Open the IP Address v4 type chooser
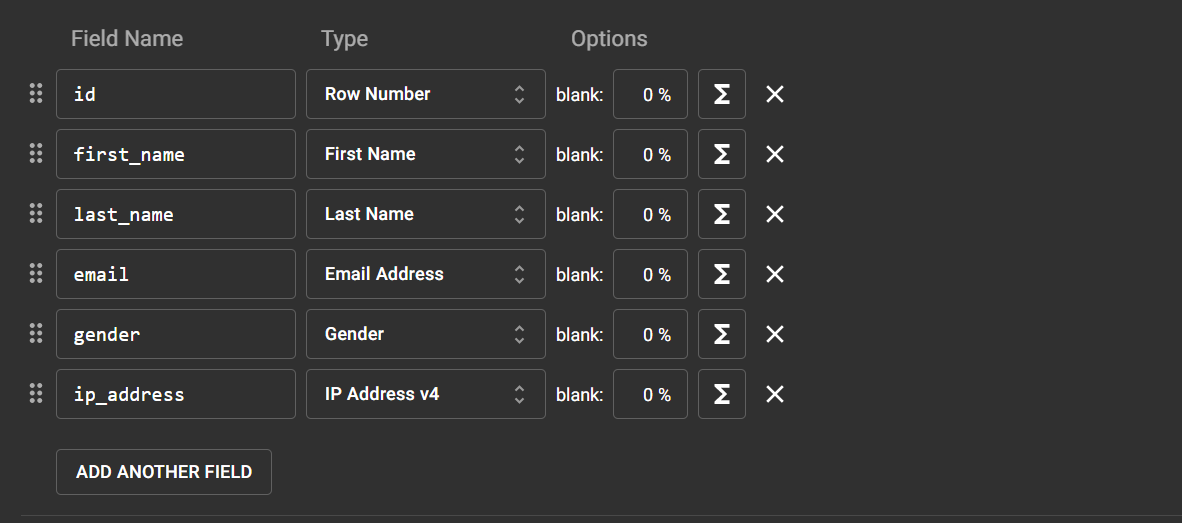Image resolution: width=1182 pixels, height=523 pixels. [425, 394]
